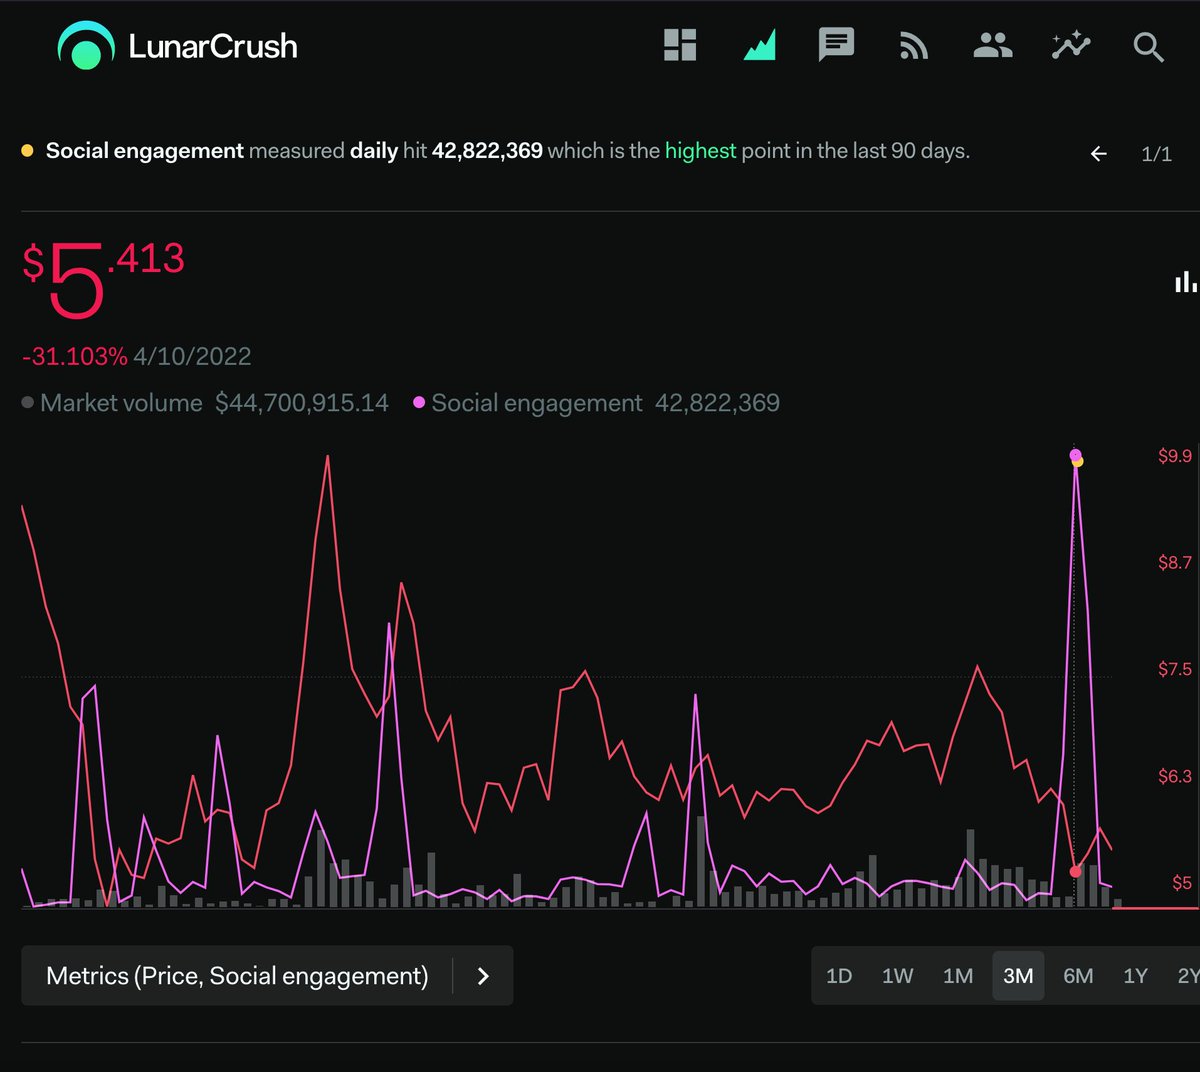Open the search icon
The image size is (1200, 1072).
[x=1148, y=45]
